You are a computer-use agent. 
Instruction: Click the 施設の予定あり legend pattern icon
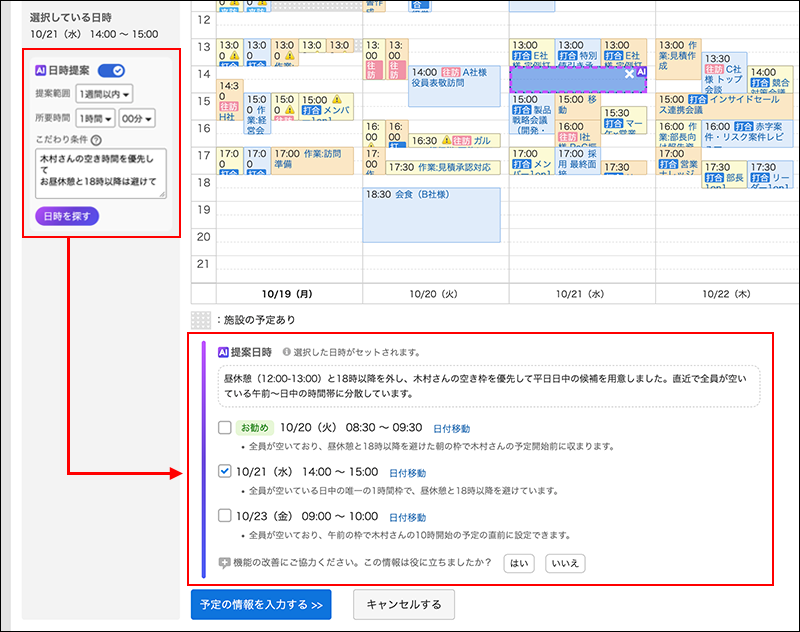click(x=201, y=320)
